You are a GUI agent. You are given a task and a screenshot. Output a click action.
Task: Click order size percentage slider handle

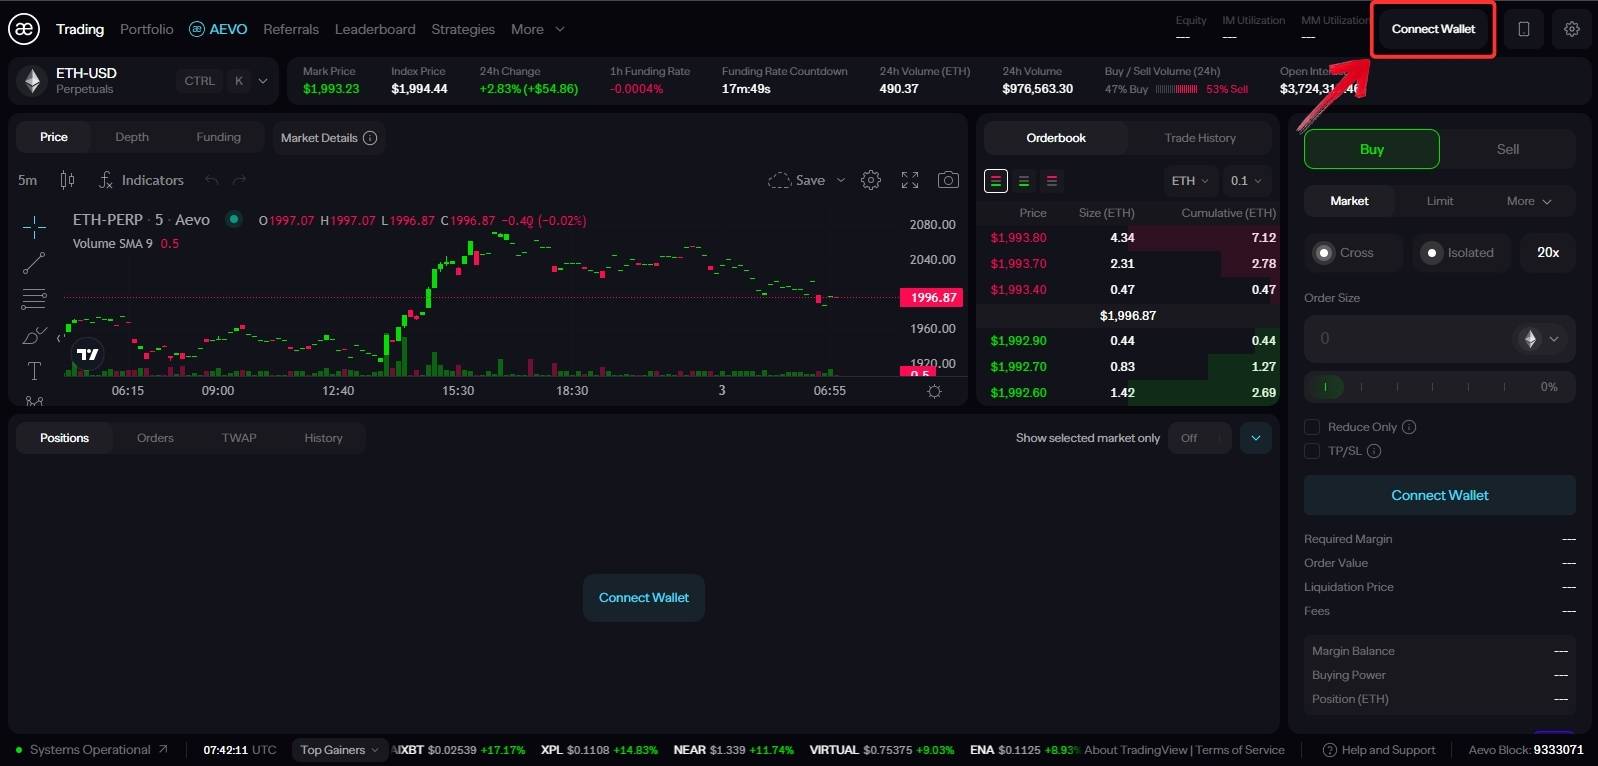click(x=1325, y=386)
